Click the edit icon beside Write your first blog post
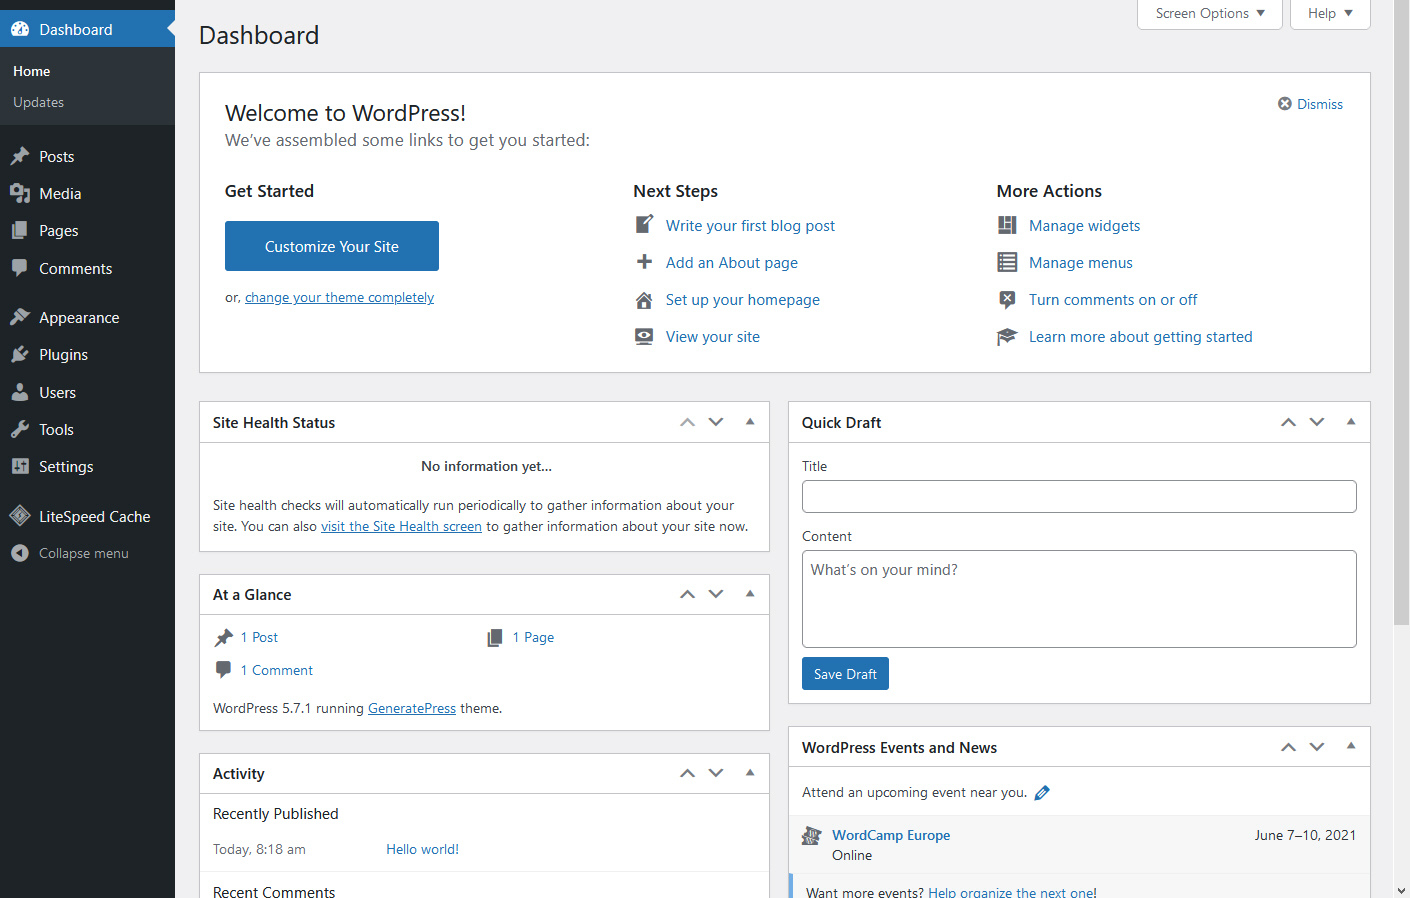This screenshot has height=898, width=1410. point(645,224)
